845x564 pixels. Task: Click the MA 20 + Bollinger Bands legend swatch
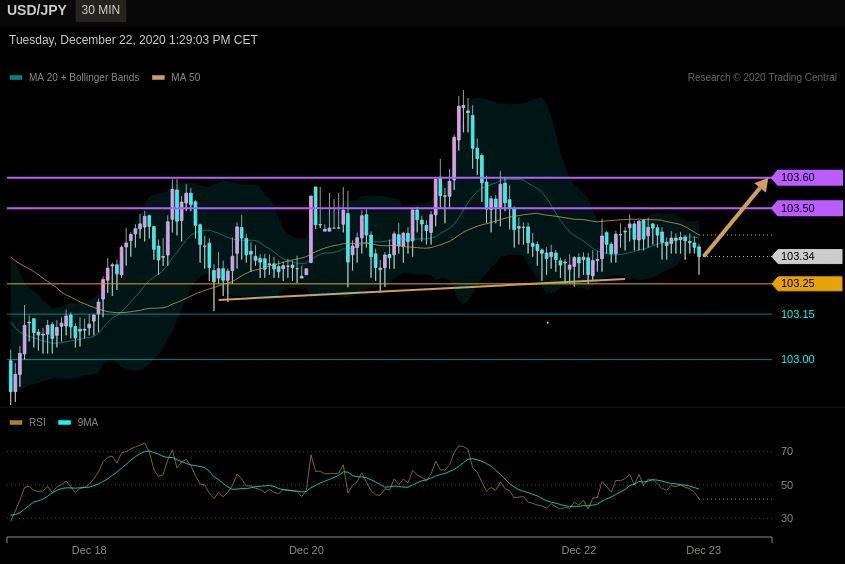[16, 78]
